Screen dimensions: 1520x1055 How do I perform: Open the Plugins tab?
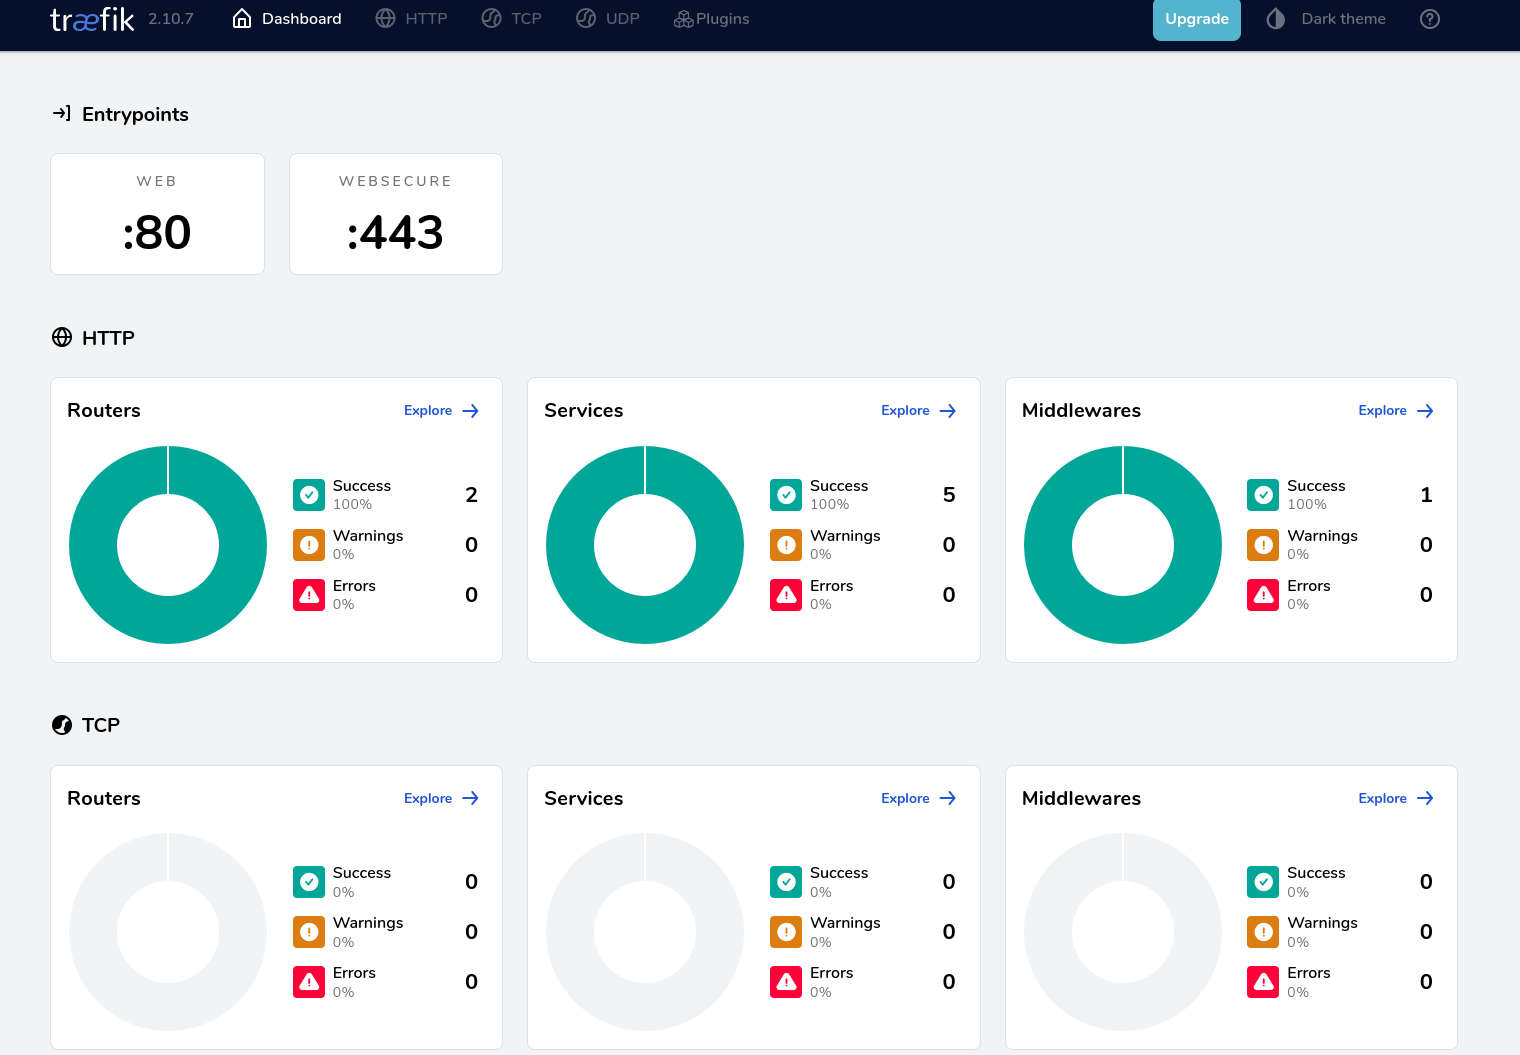tap(711, 19)
